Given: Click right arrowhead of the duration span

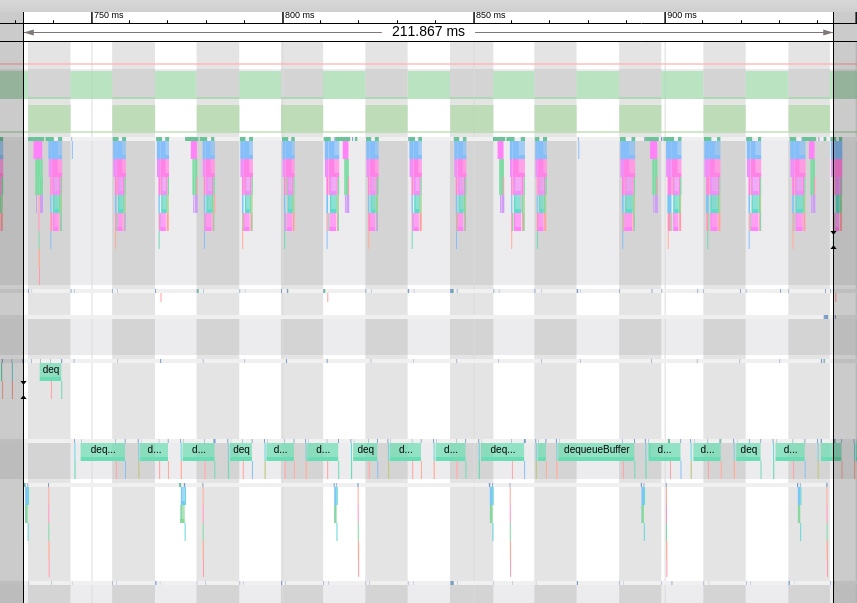Looking at the screenshot, I should (828, 32).
